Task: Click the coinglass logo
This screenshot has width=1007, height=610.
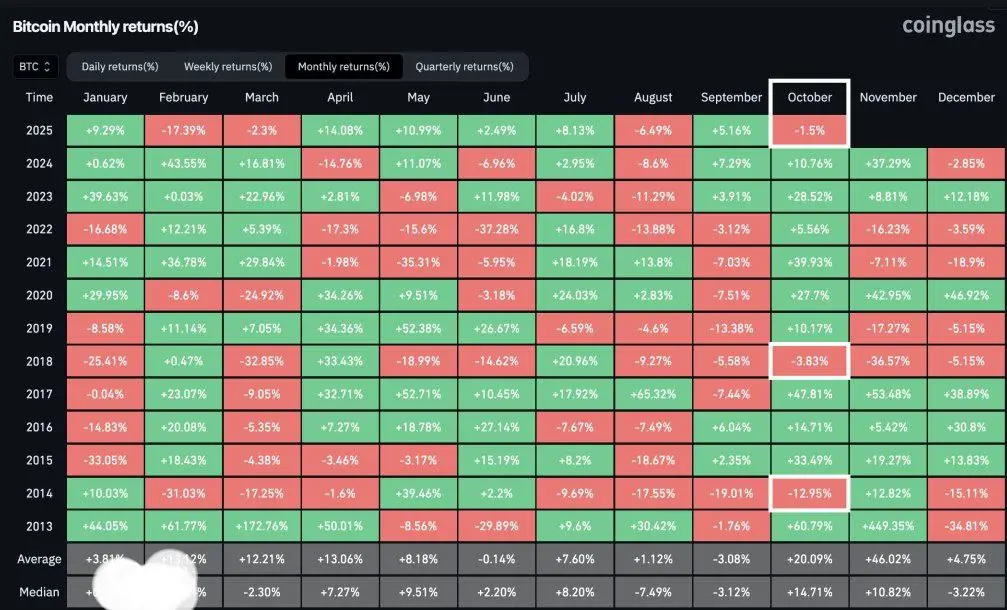Action: (948, 25)
